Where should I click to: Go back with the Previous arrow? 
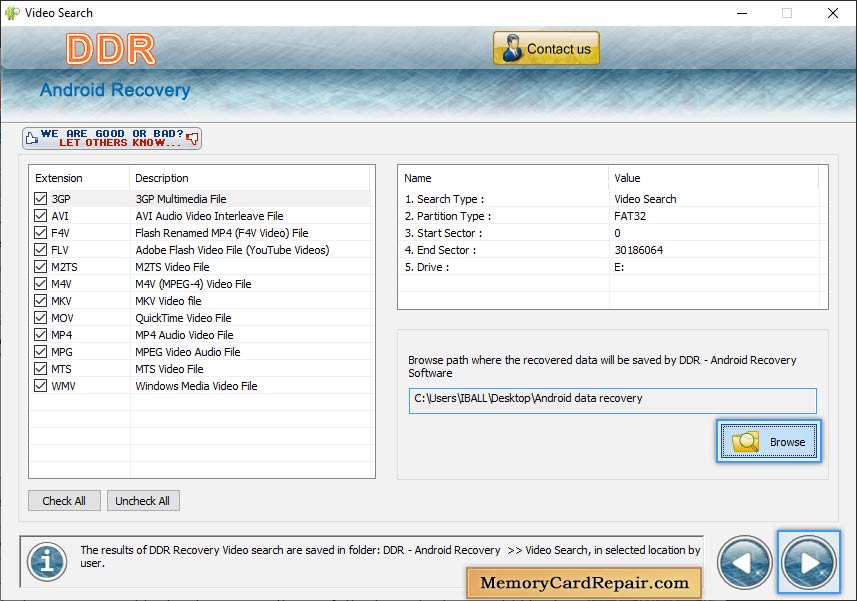[x=744, y=562]
